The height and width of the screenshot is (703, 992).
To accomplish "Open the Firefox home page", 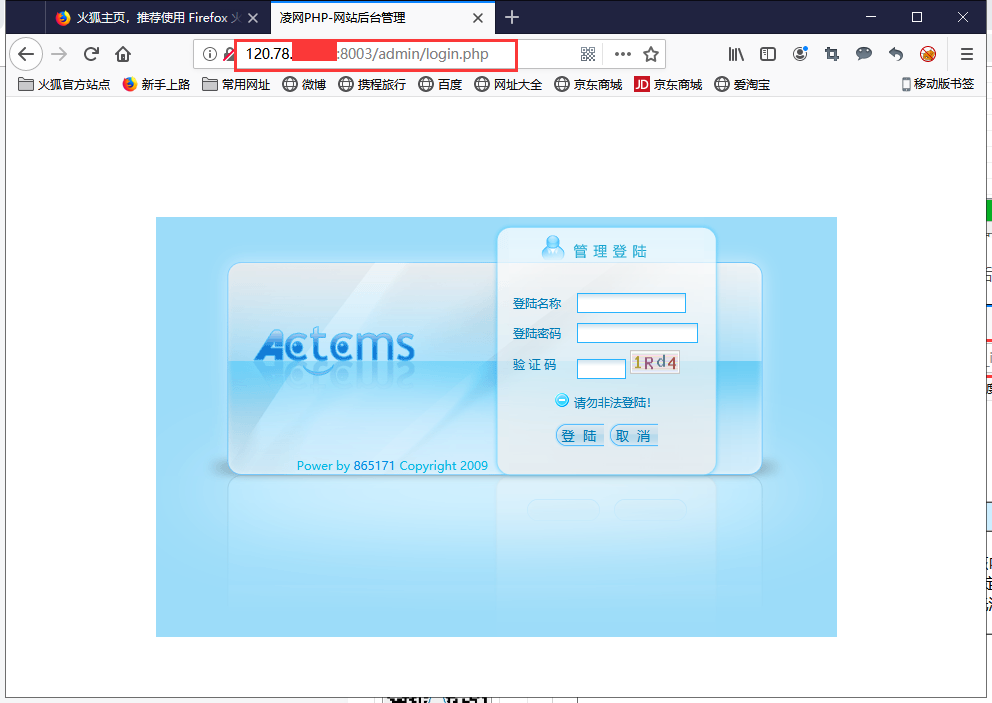I will coord(123,54).
